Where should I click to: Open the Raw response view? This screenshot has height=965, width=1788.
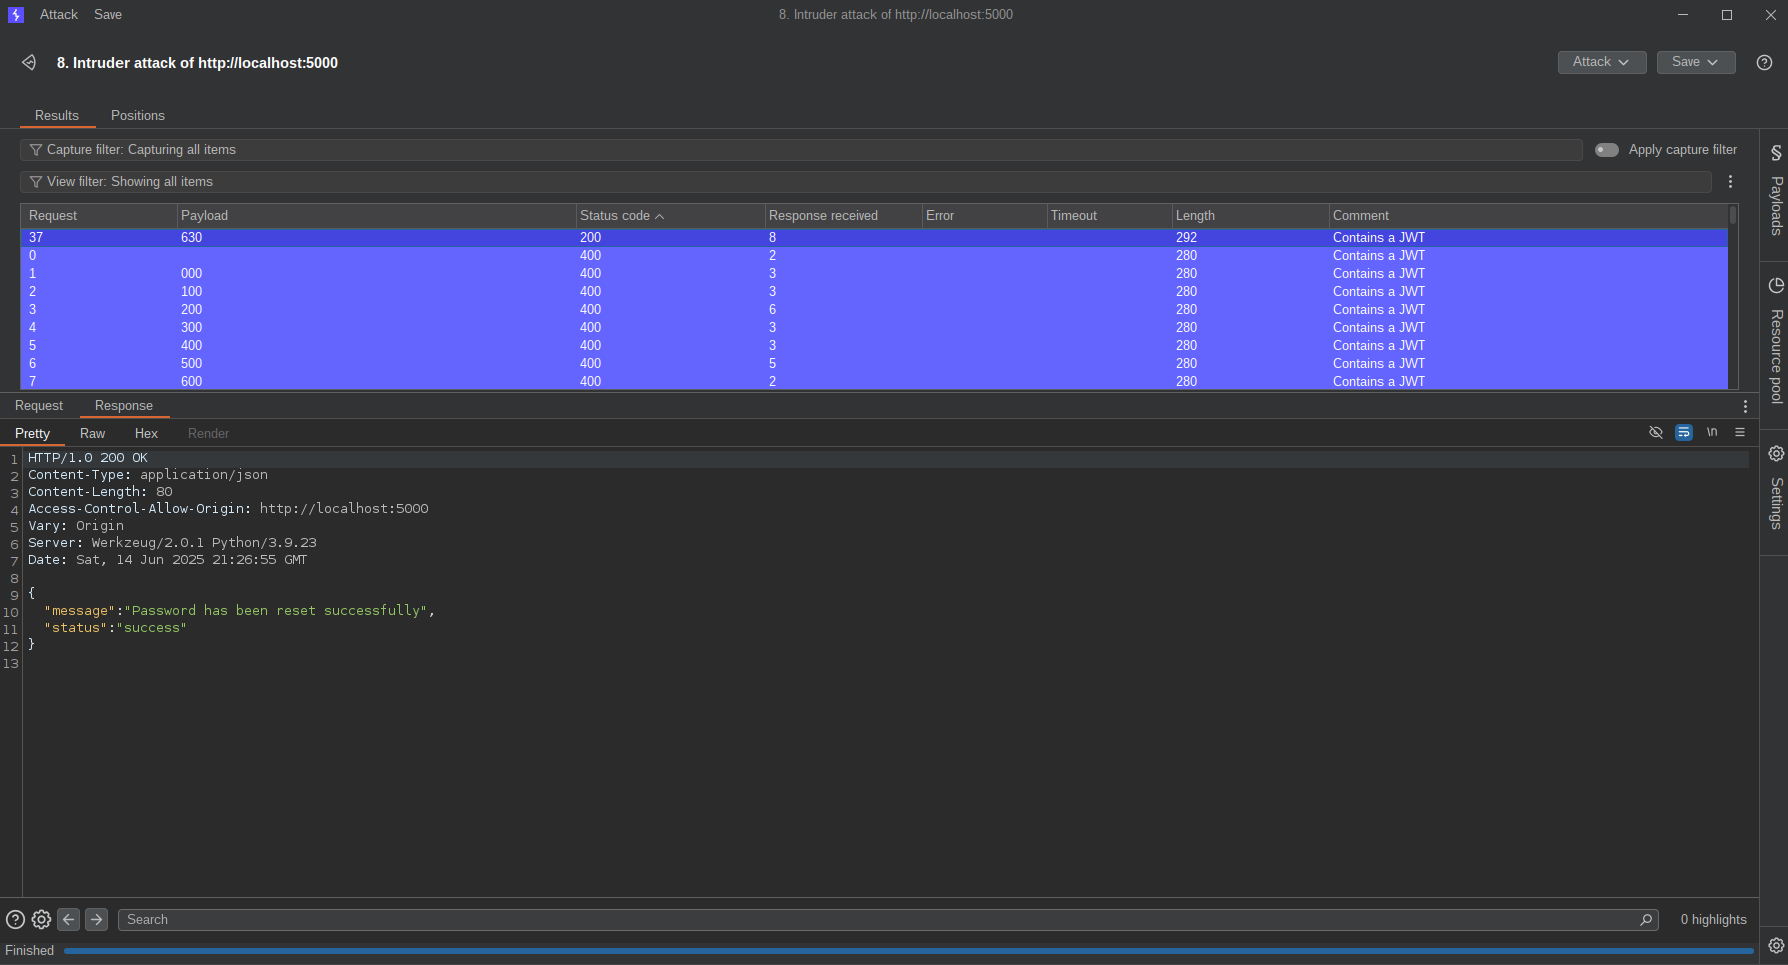(92, 434)
